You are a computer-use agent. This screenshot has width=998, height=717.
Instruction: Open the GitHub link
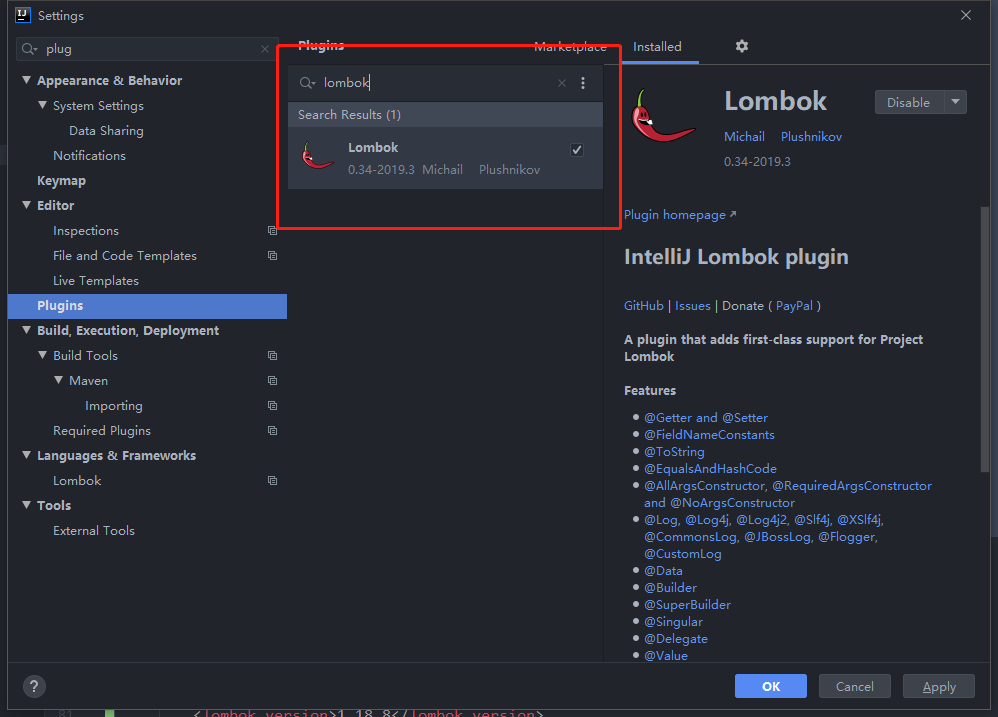tap(643, 305)
